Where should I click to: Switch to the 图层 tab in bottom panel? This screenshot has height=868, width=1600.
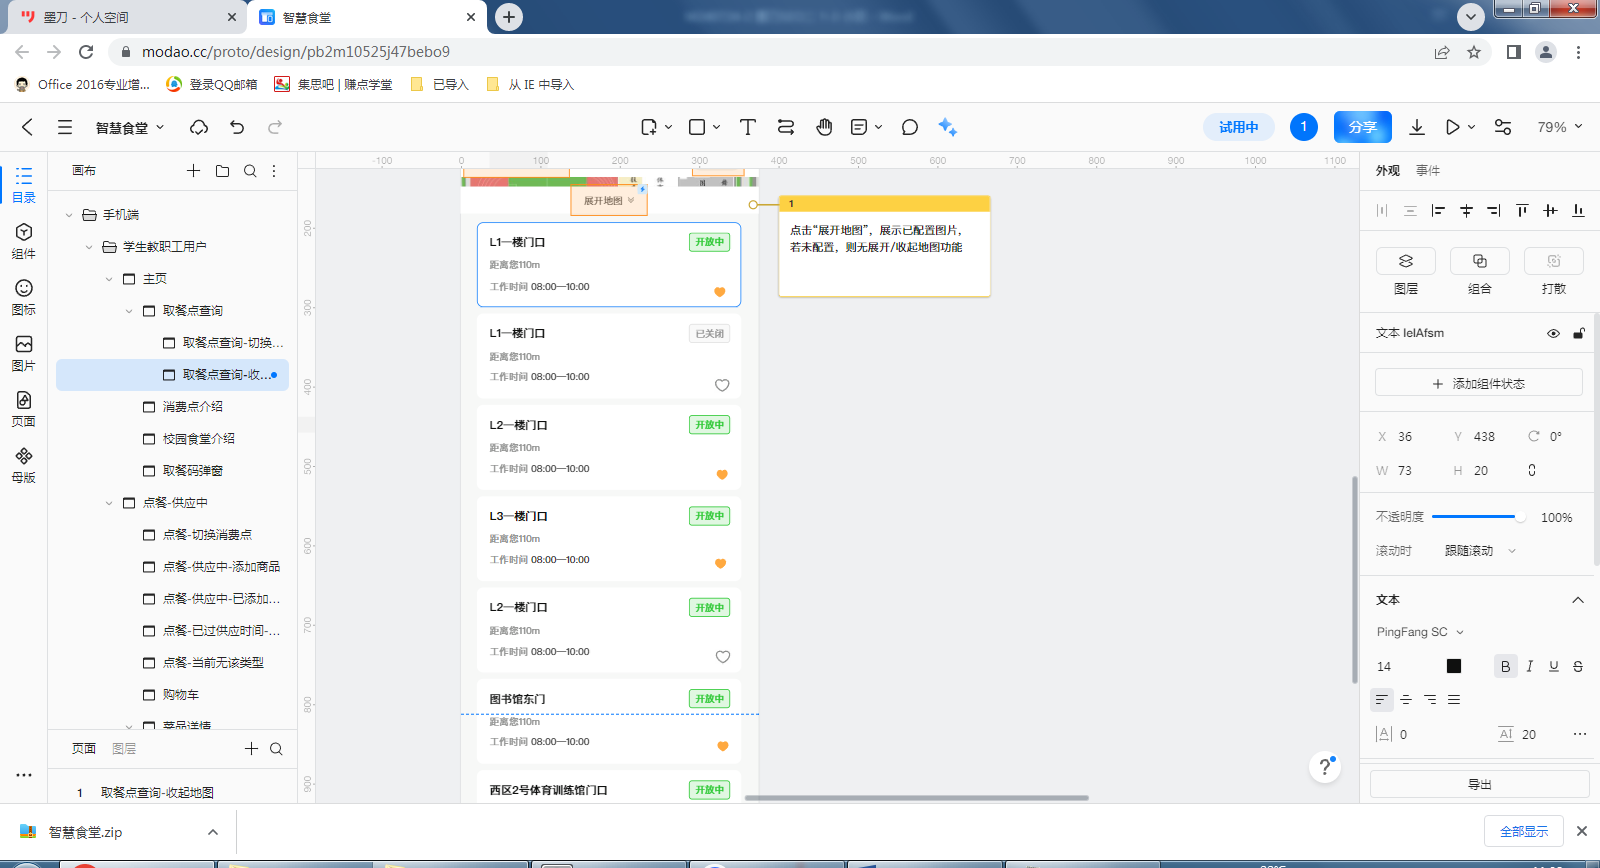pyautogui.click(x=124, y=749)
